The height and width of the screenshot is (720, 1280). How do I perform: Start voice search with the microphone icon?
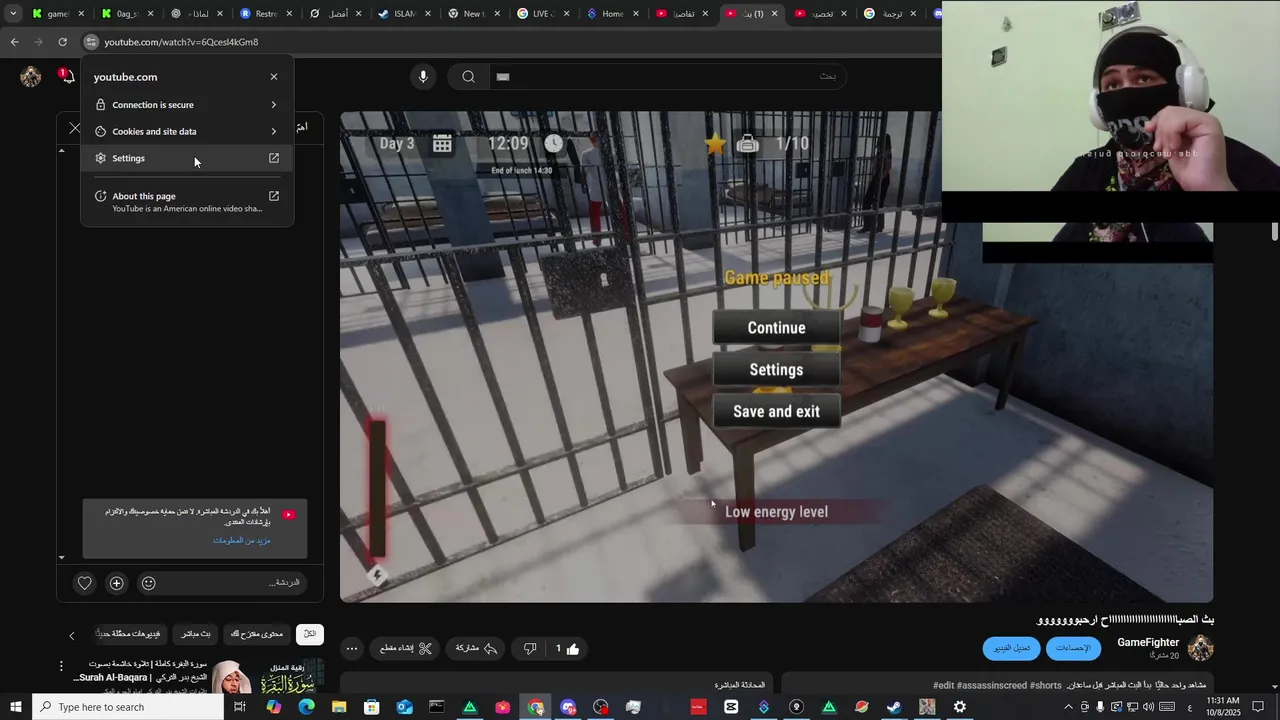coord(423,77)
